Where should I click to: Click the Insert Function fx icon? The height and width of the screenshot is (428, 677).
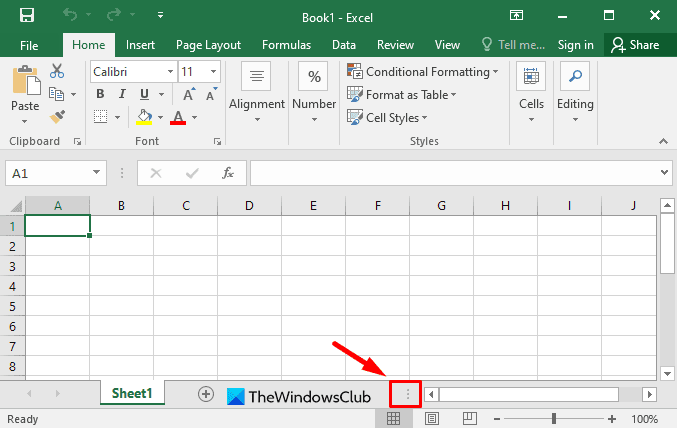pyautogui.click(x=228, y=173)
